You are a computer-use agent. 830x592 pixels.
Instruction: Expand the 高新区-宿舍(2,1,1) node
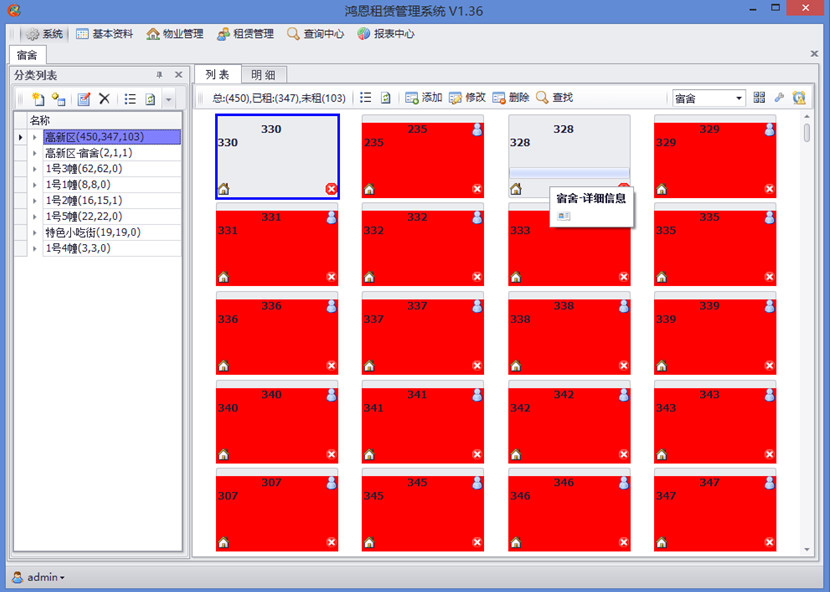(34, 153)
